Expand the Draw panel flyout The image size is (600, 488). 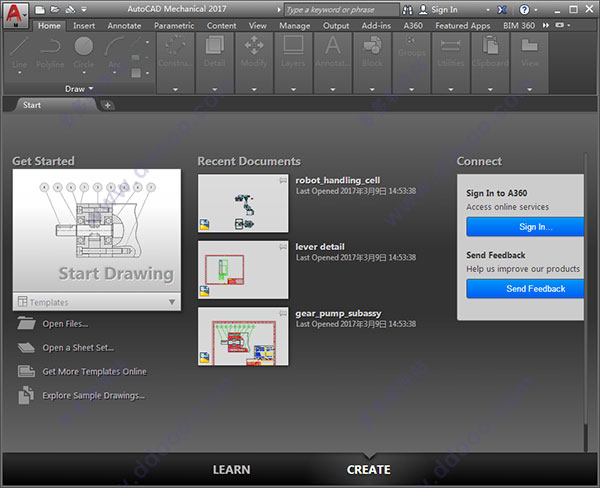(x=79, y=89)
